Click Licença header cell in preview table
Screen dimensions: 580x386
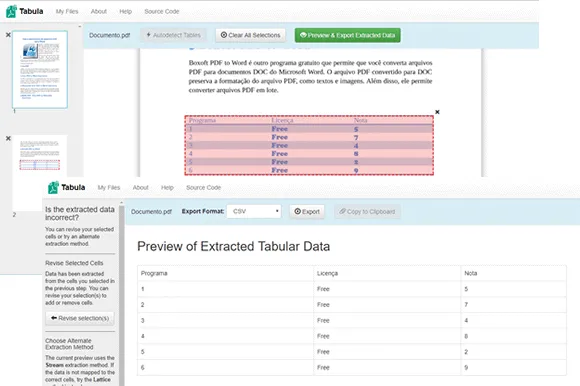[387, 273]
